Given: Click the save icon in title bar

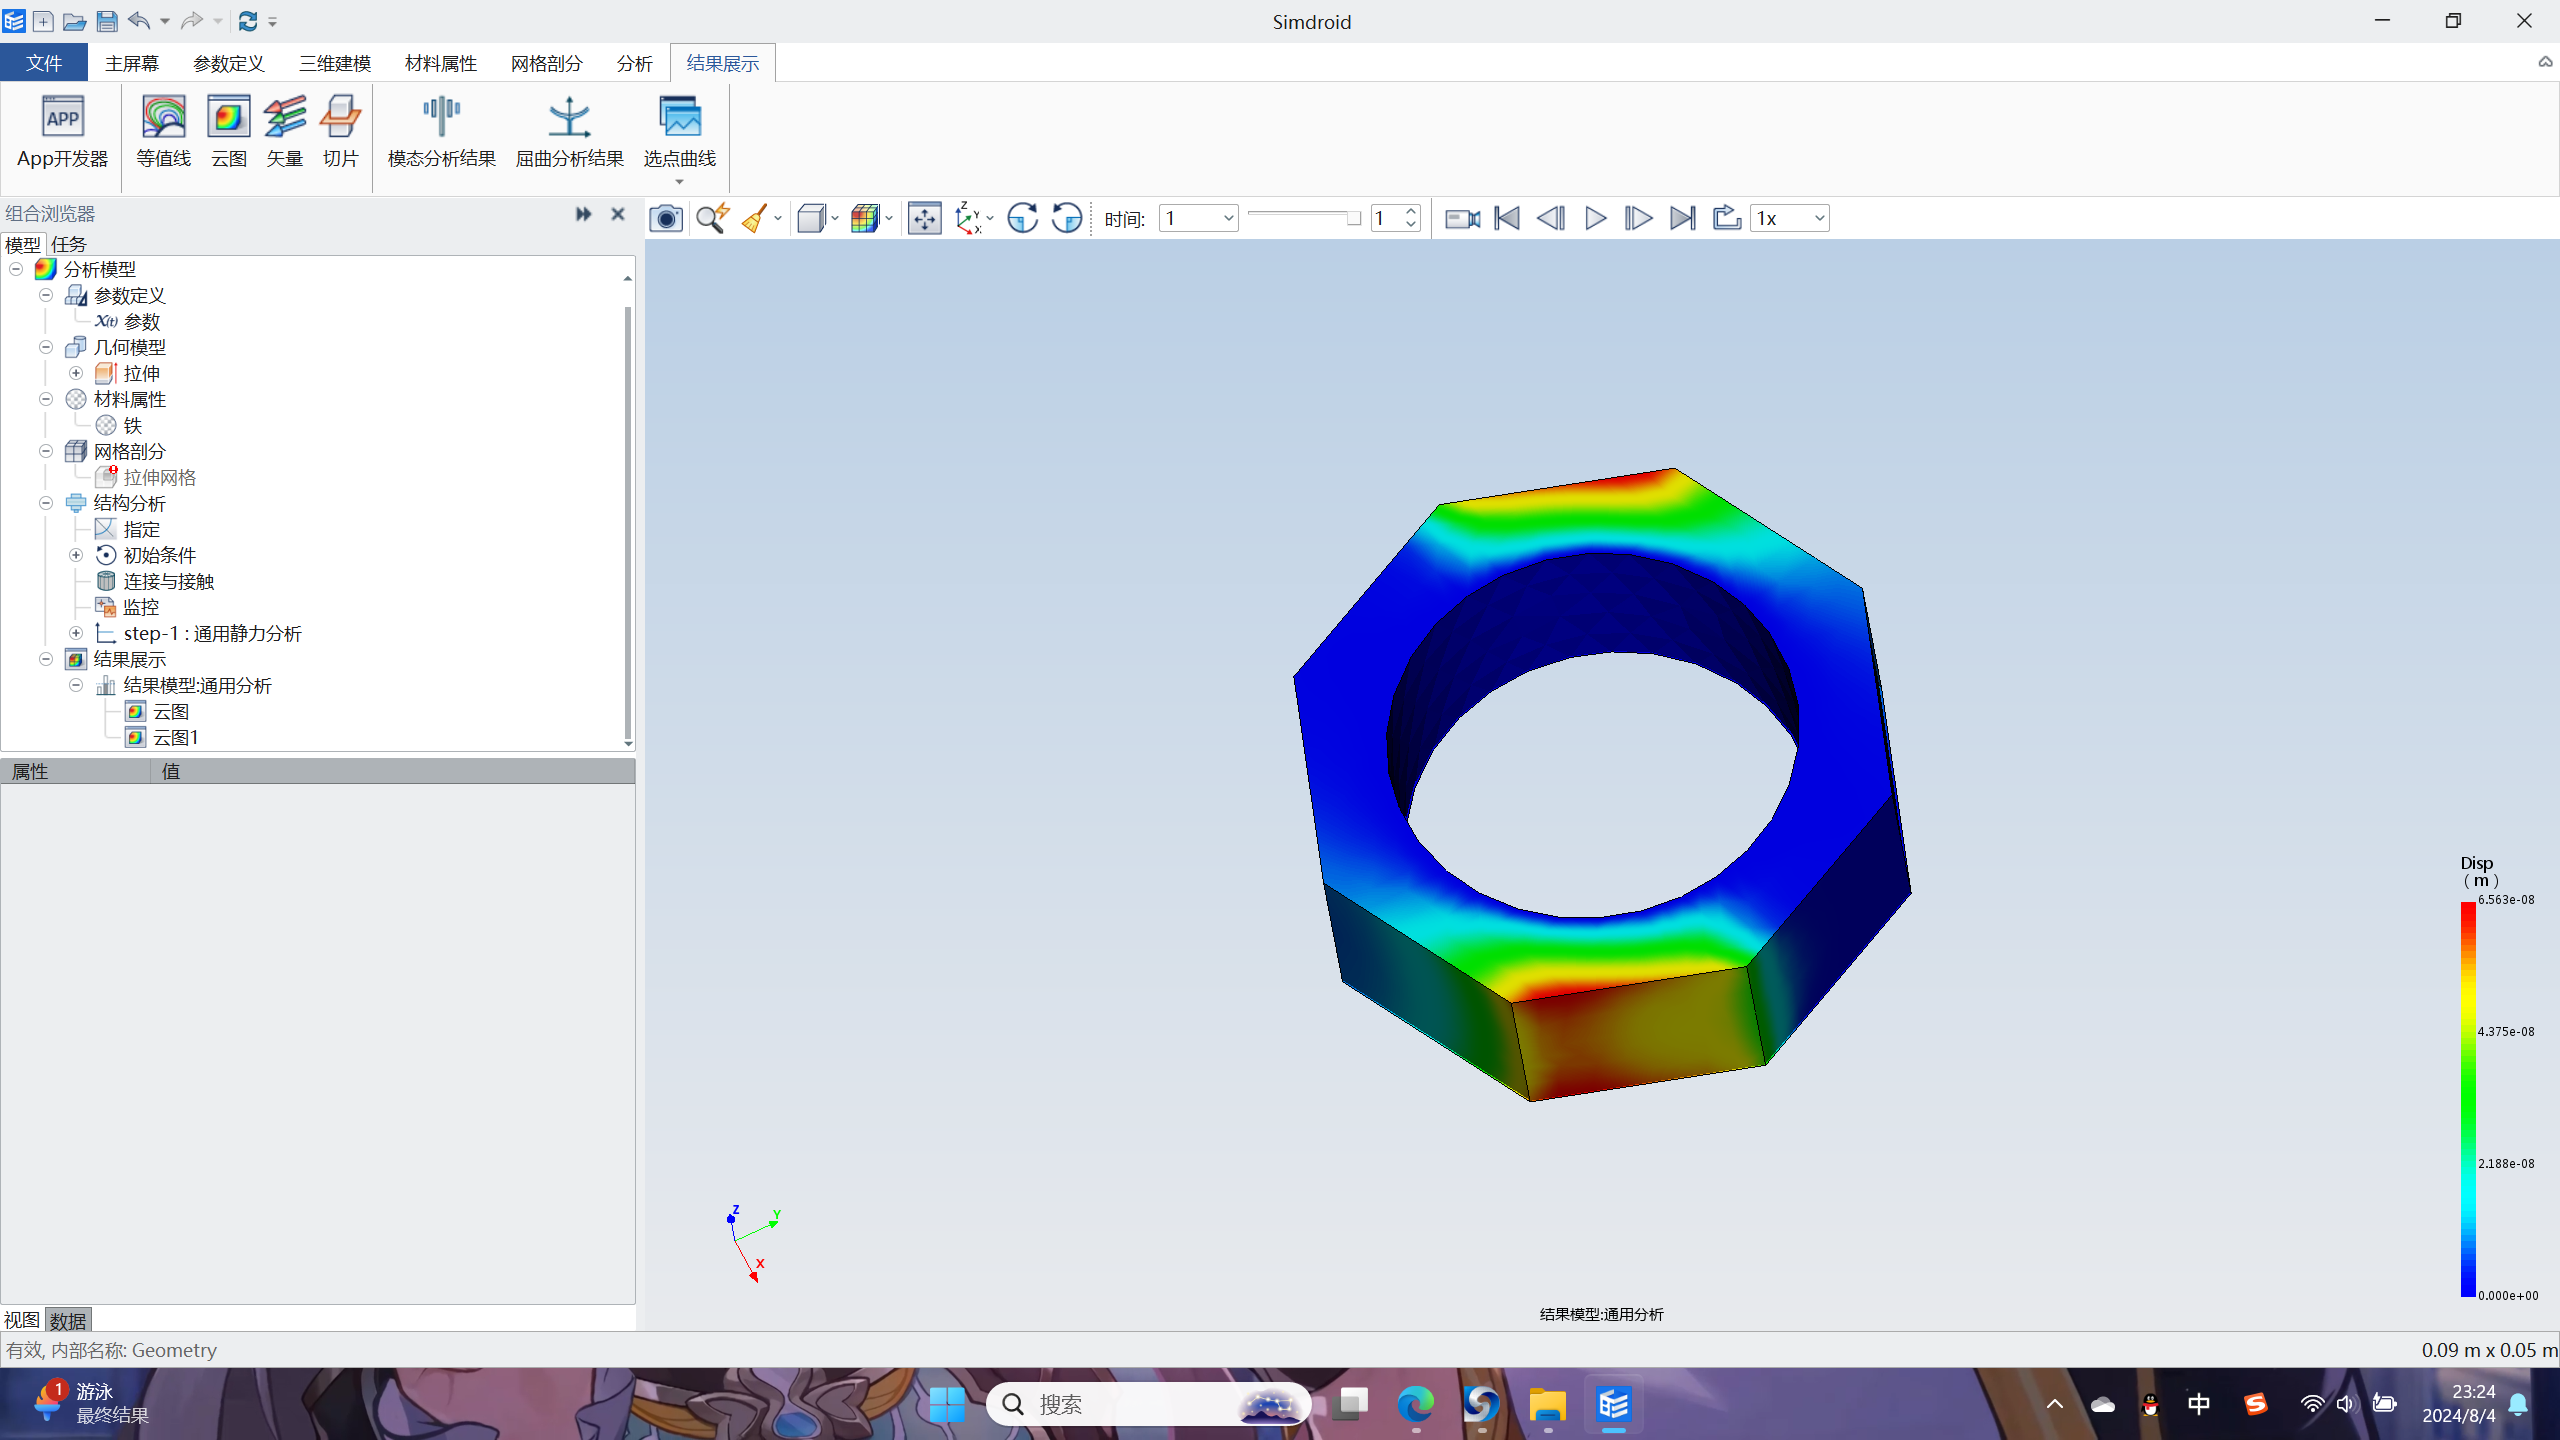Looking at the screenshot, I should click(x=106, y=21).
